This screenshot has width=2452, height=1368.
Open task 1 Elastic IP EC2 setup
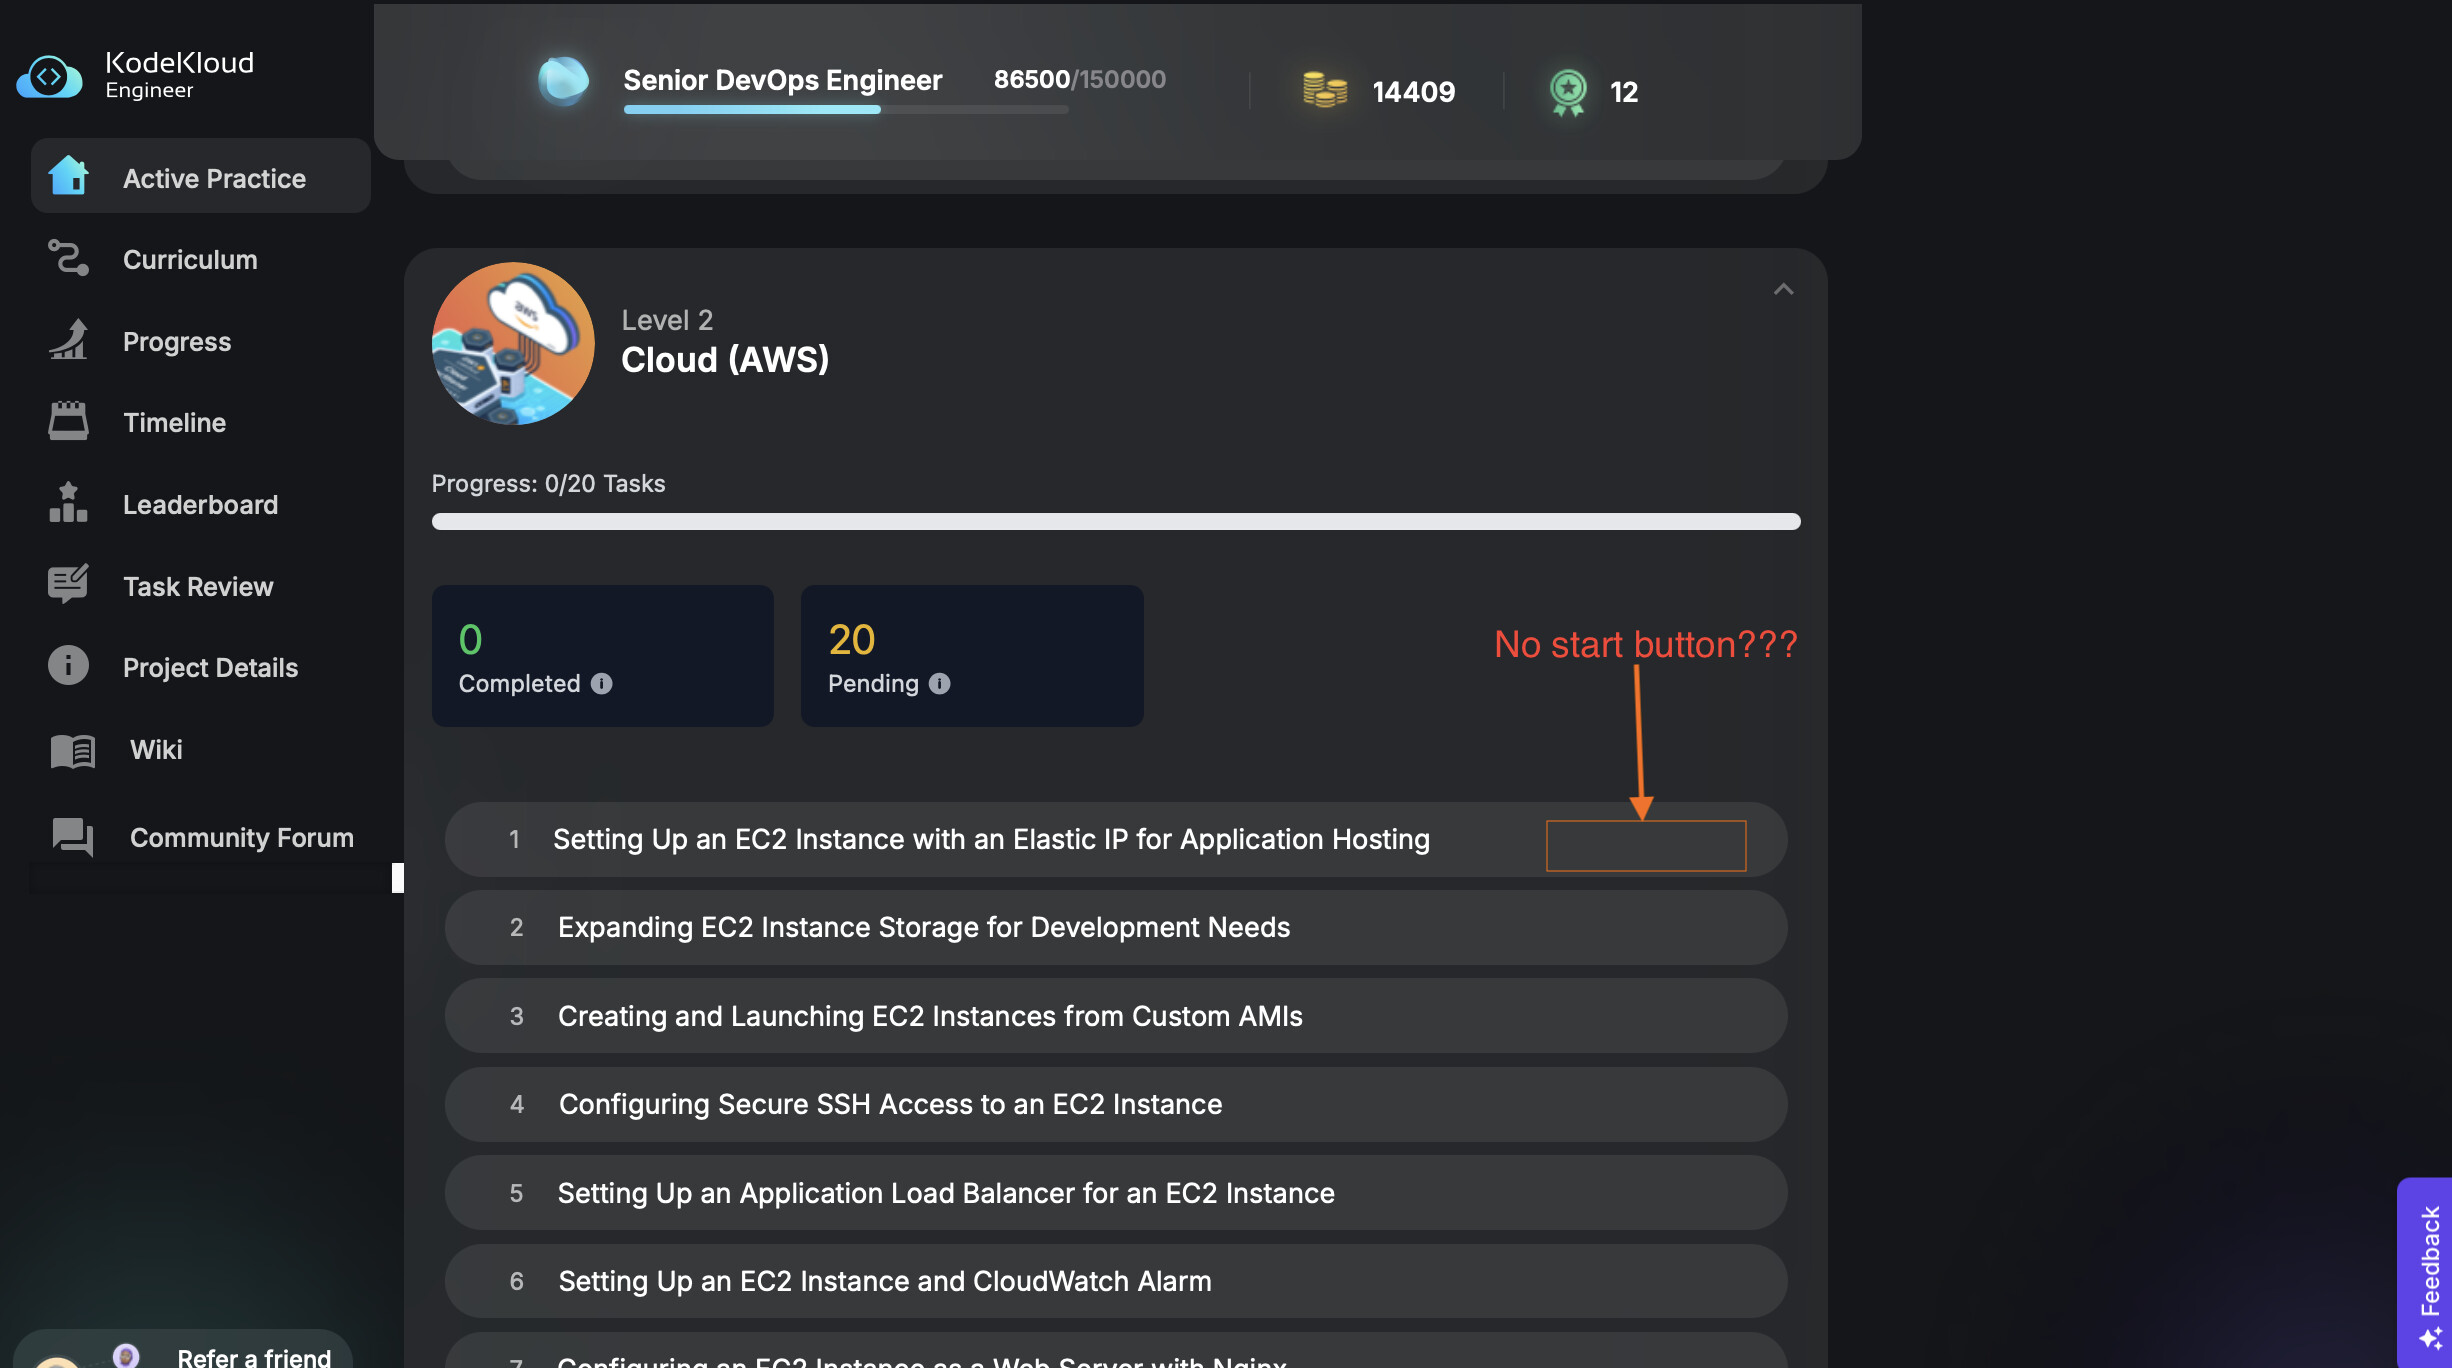[990, 840]
